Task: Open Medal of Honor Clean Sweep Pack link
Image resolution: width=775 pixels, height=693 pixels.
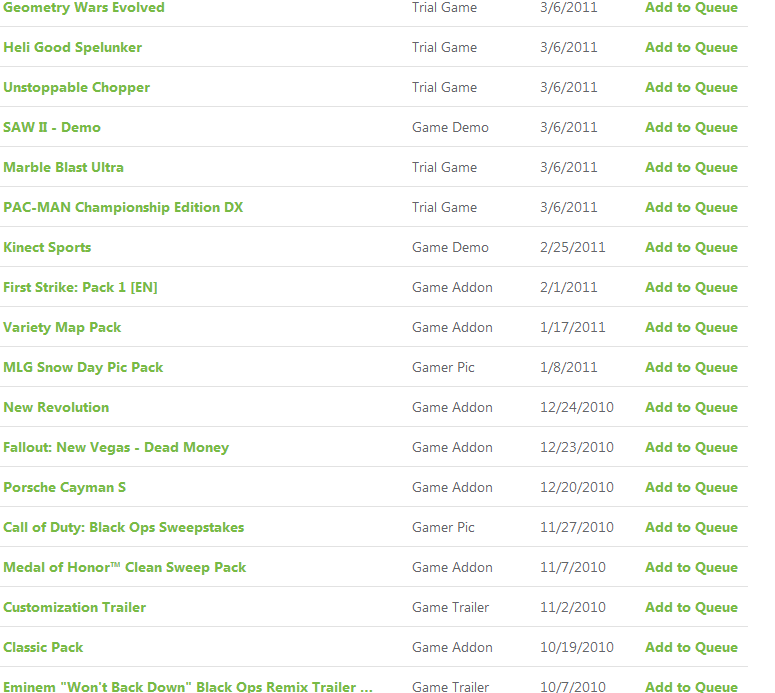Action: pyautogui.click(x=125, y=568)
